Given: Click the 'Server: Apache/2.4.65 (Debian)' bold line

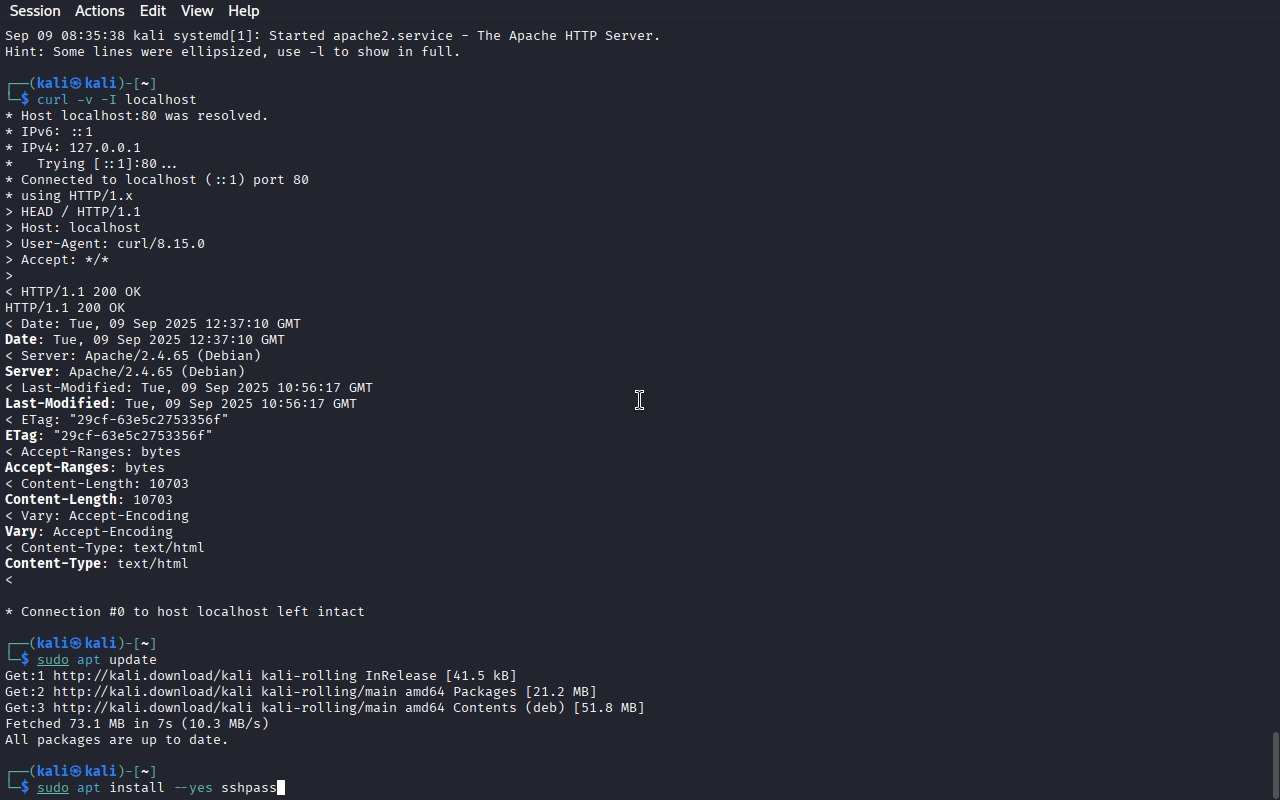Looking at the screenshot, I should click(x=125, y=372).
